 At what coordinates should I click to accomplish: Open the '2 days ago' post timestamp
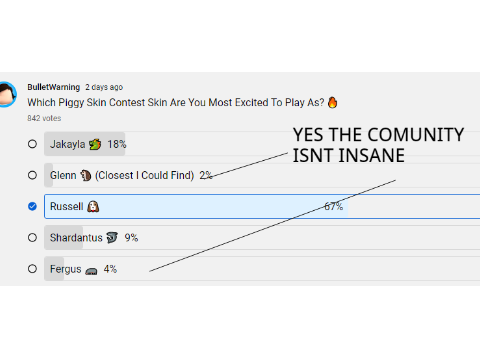[x=104, y=87]
